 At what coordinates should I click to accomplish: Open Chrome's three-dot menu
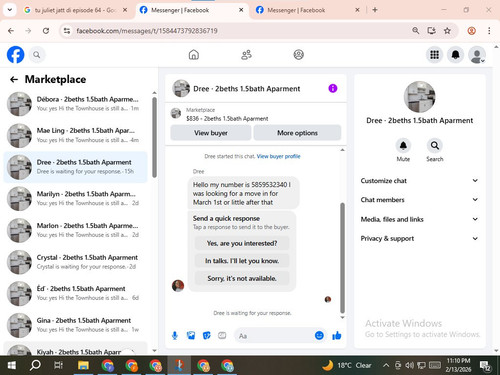click(489, 31)
